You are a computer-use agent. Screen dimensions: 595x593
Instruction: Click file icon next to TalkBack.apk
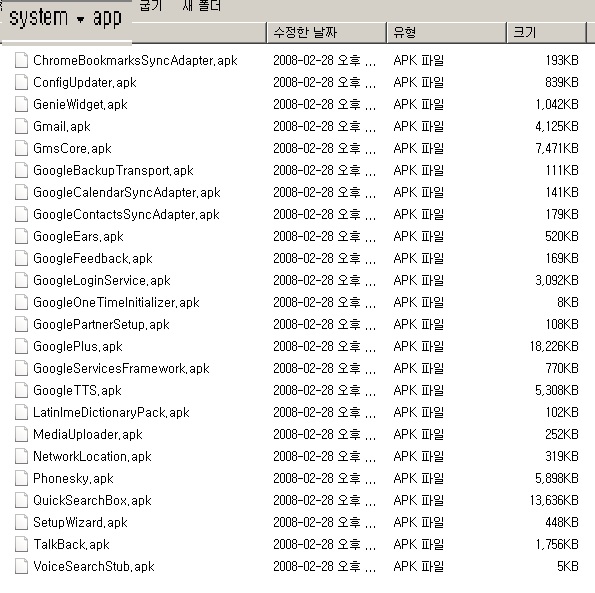click(x=21, y=544)
